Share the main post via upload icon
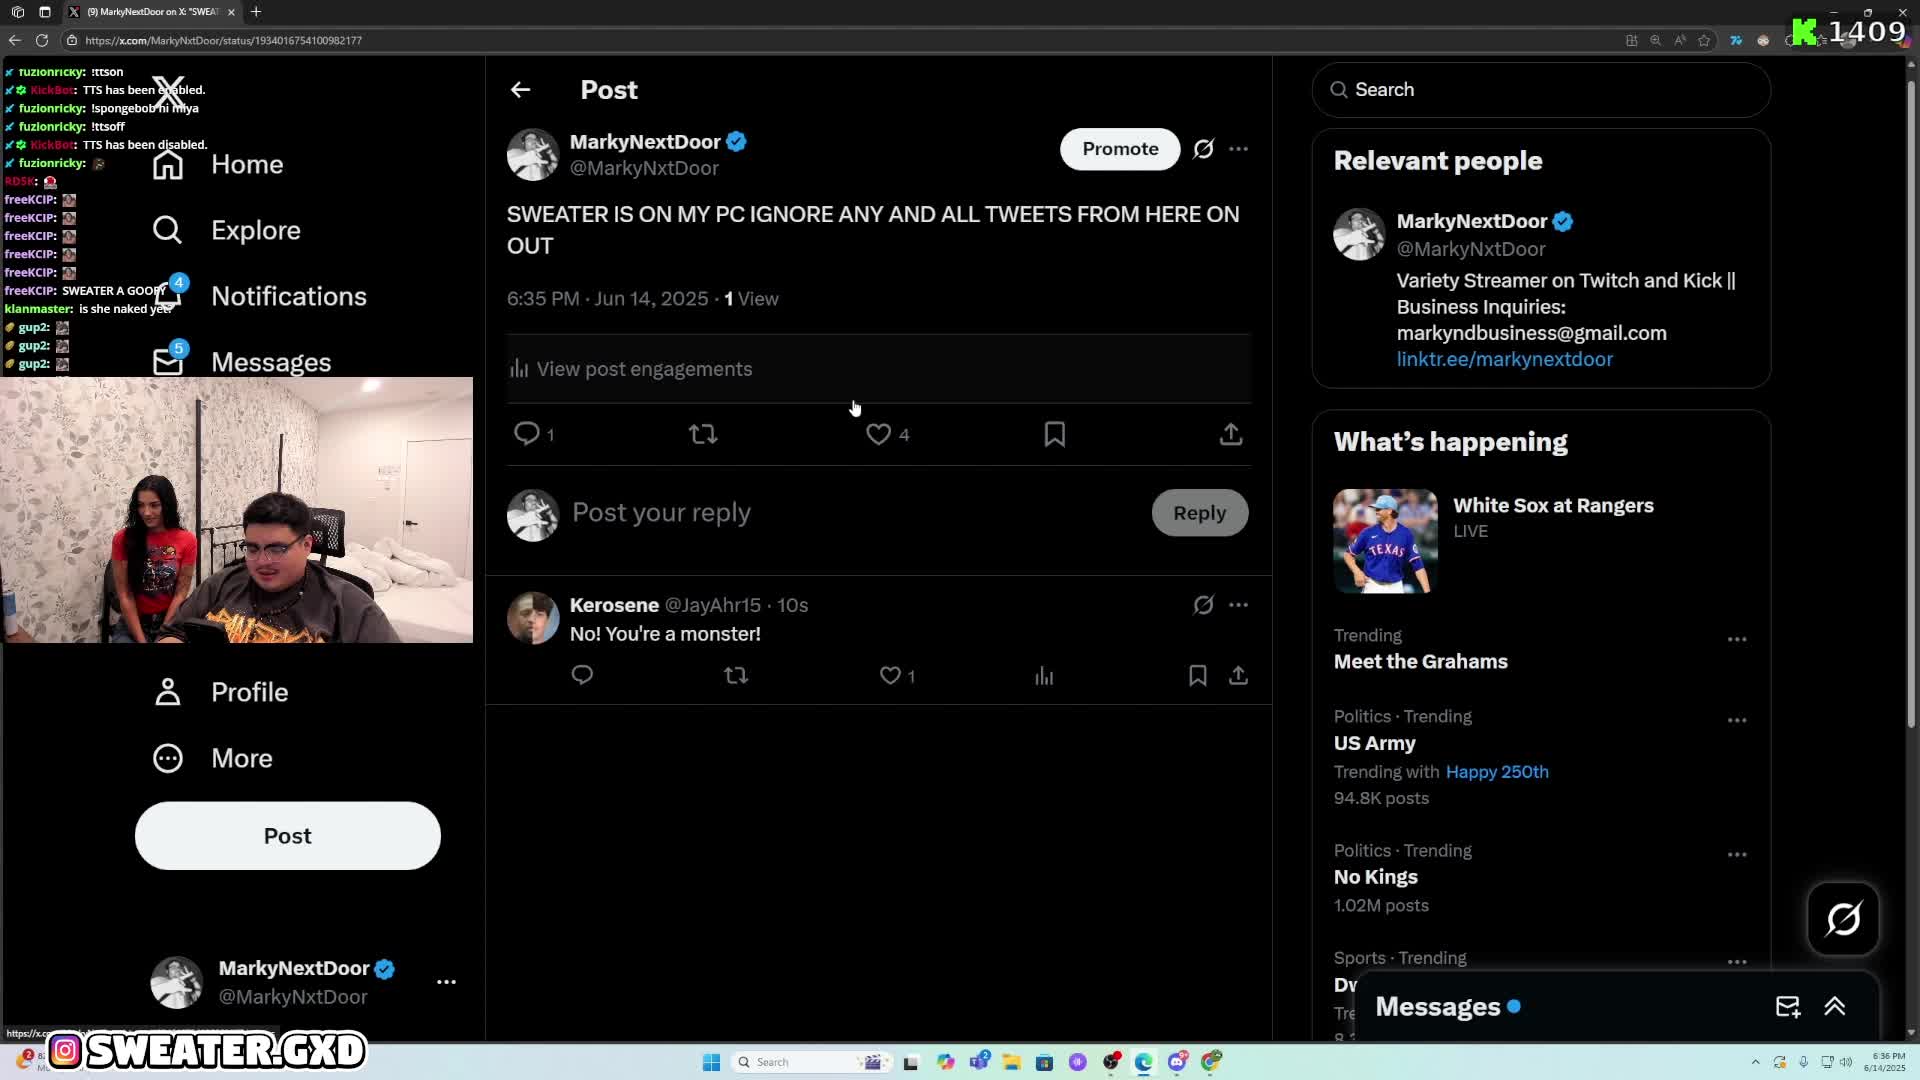Screen dimensions: 1920x1080 coord(1231,434)
